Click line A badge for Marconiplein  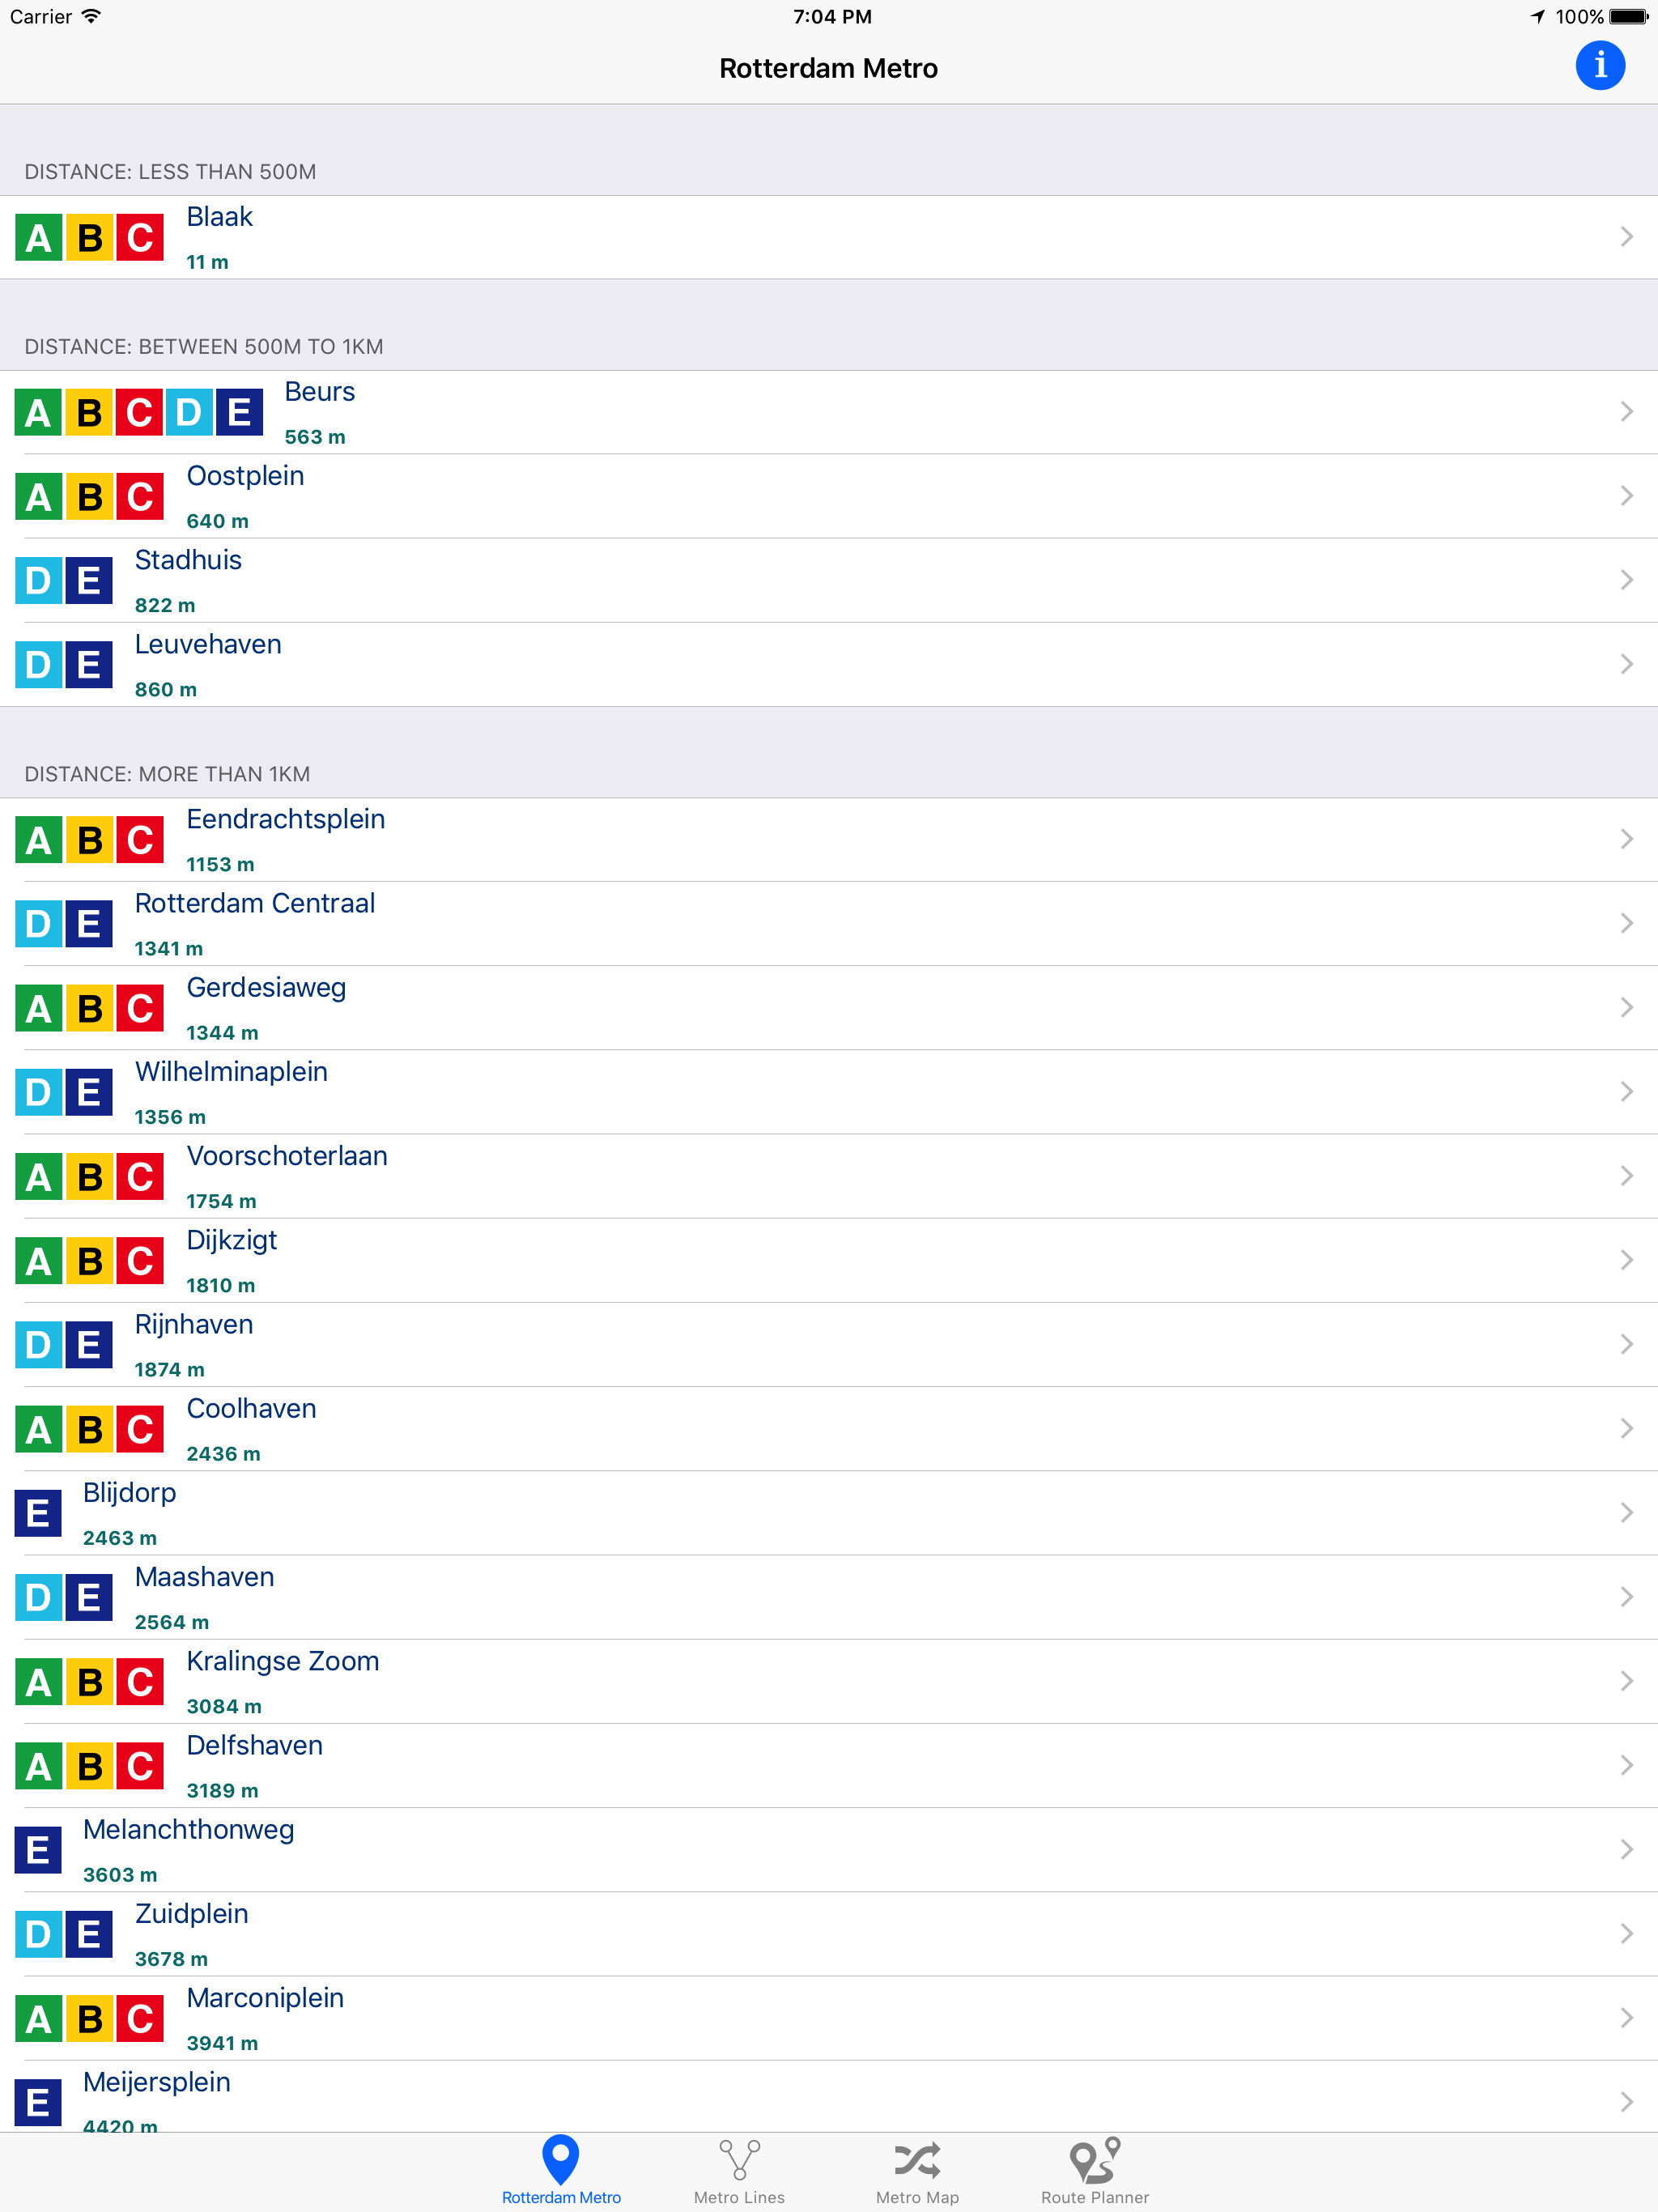(38, 2018)
